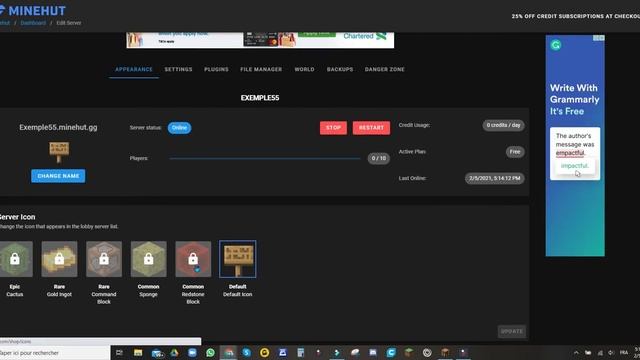Open Google Drive from the taskbar
Screen dimensions: 640x360
click(174, 353)
